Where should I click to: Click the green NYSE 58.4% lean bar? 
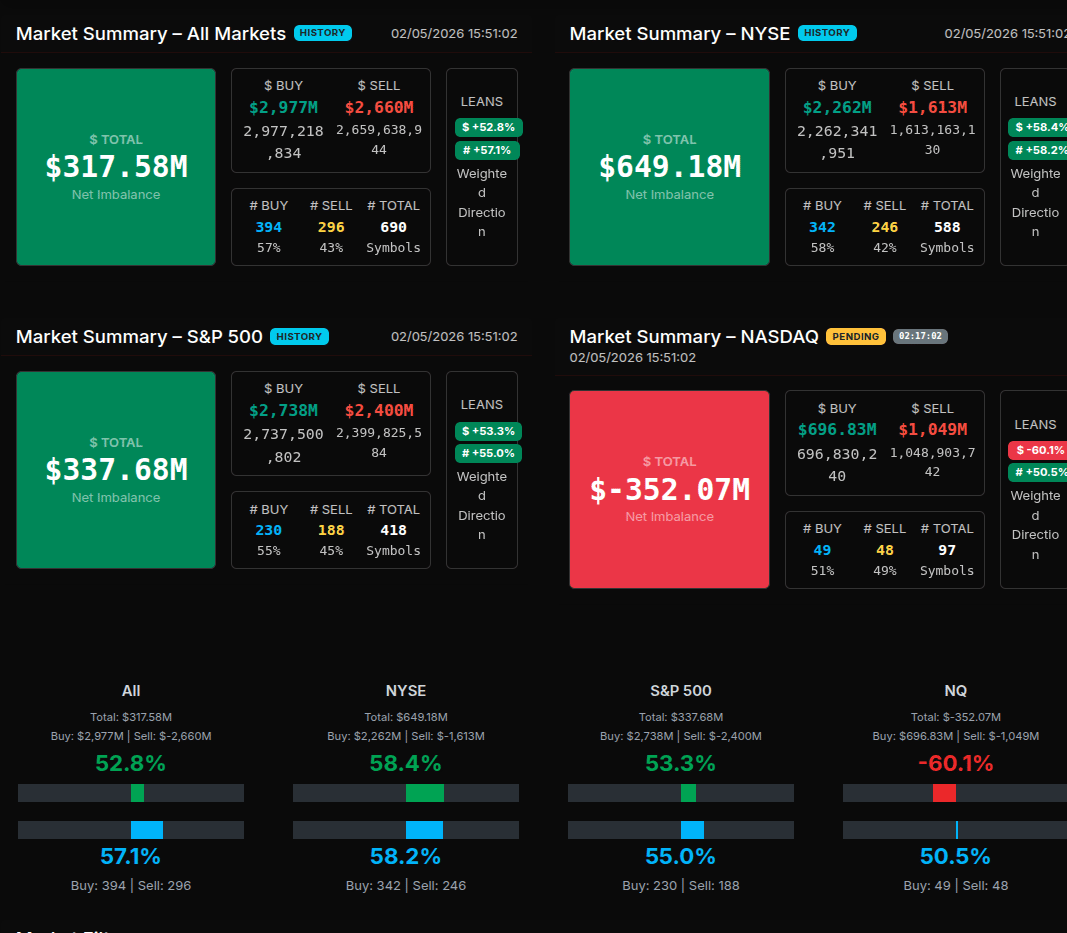tap(424, 793)
